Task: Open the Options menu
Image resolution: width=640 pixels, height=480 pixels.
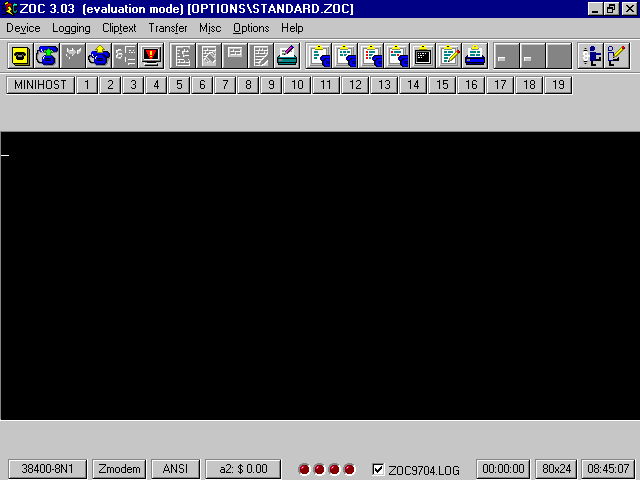Action: [x=251, y=28]
